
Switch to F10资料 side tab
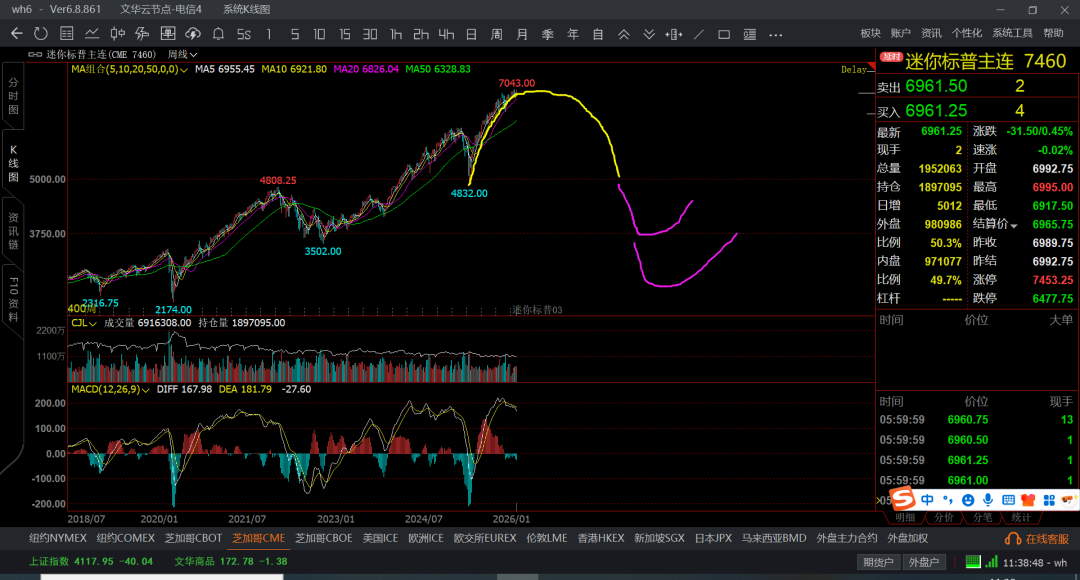13,299
